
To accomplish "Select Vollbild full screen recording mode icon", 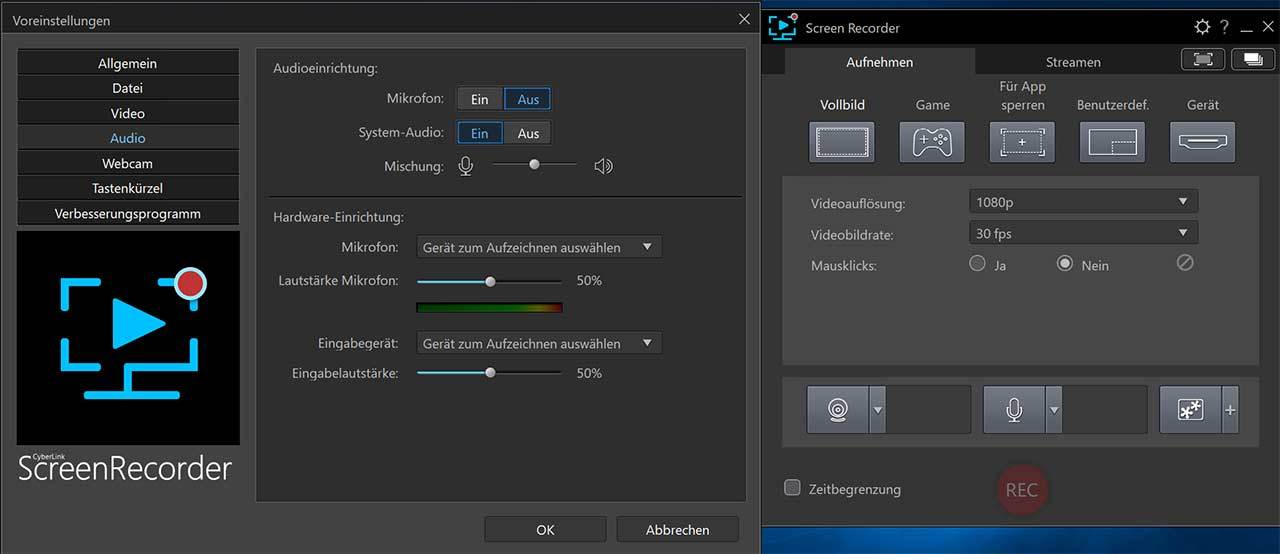I will click(841, 142).
